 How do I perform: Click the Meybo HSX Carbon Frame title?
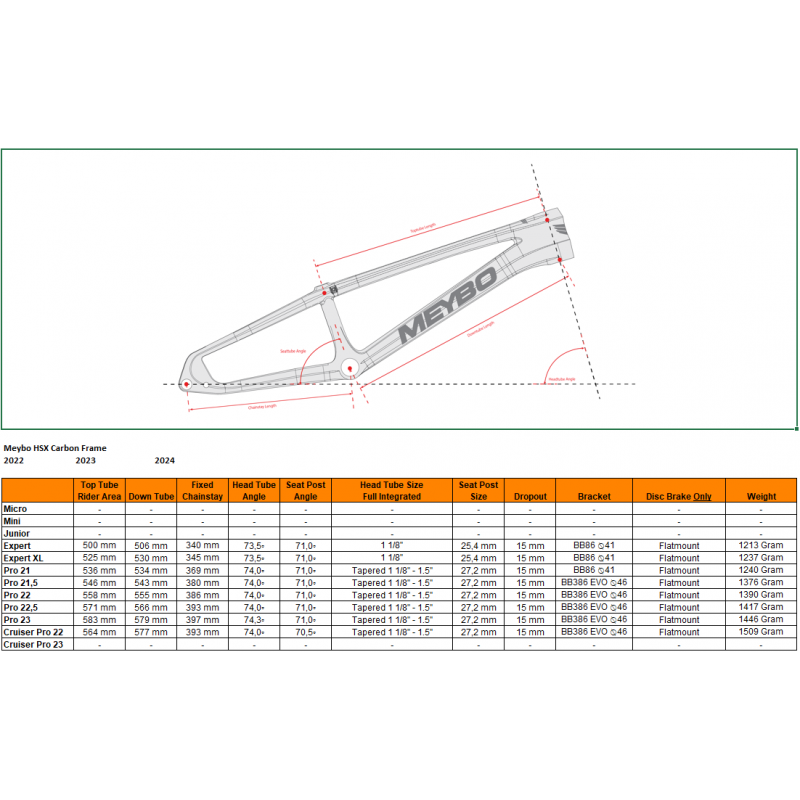(55, 448)
